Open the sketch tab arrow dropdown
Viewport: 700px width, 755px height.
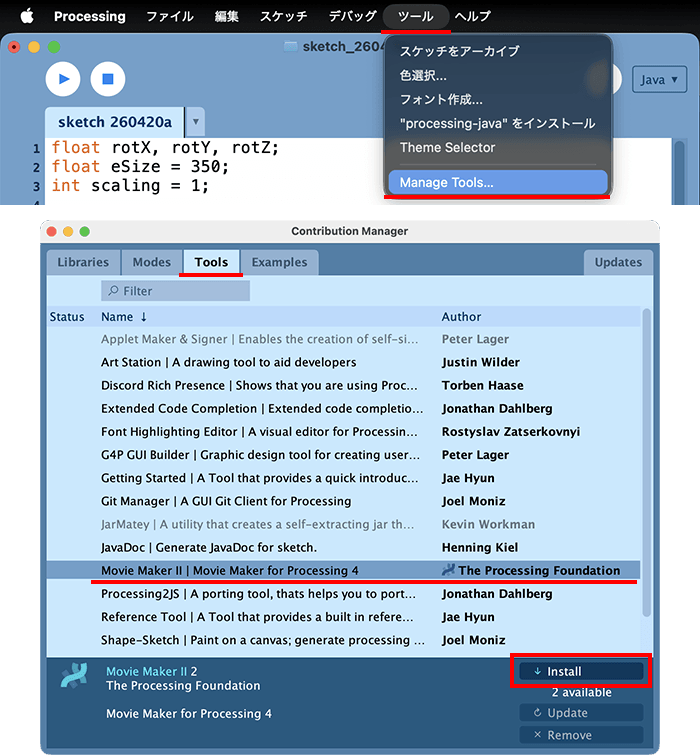tap(195, 122)
